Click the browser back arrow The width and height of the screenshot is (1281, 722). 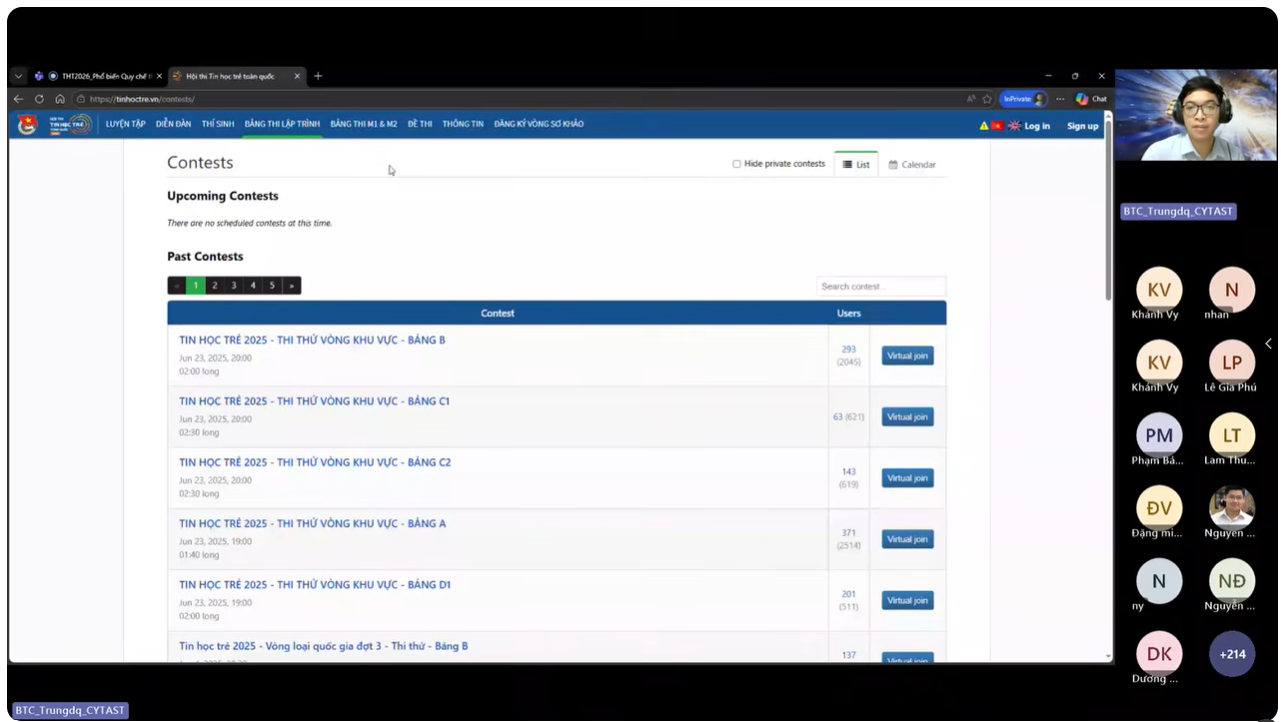18,99
